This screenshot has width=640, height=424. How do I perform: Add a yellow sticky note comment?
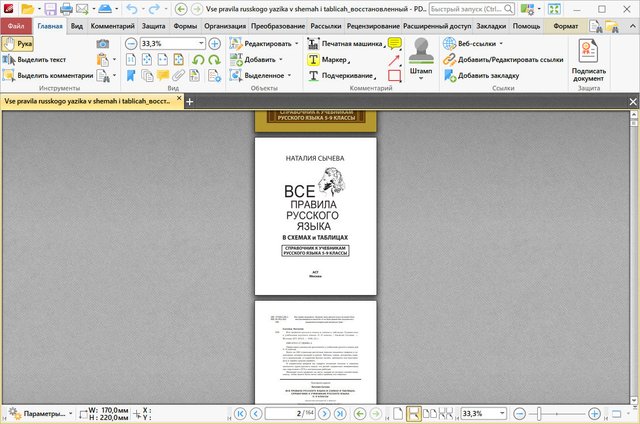point(395,44)
